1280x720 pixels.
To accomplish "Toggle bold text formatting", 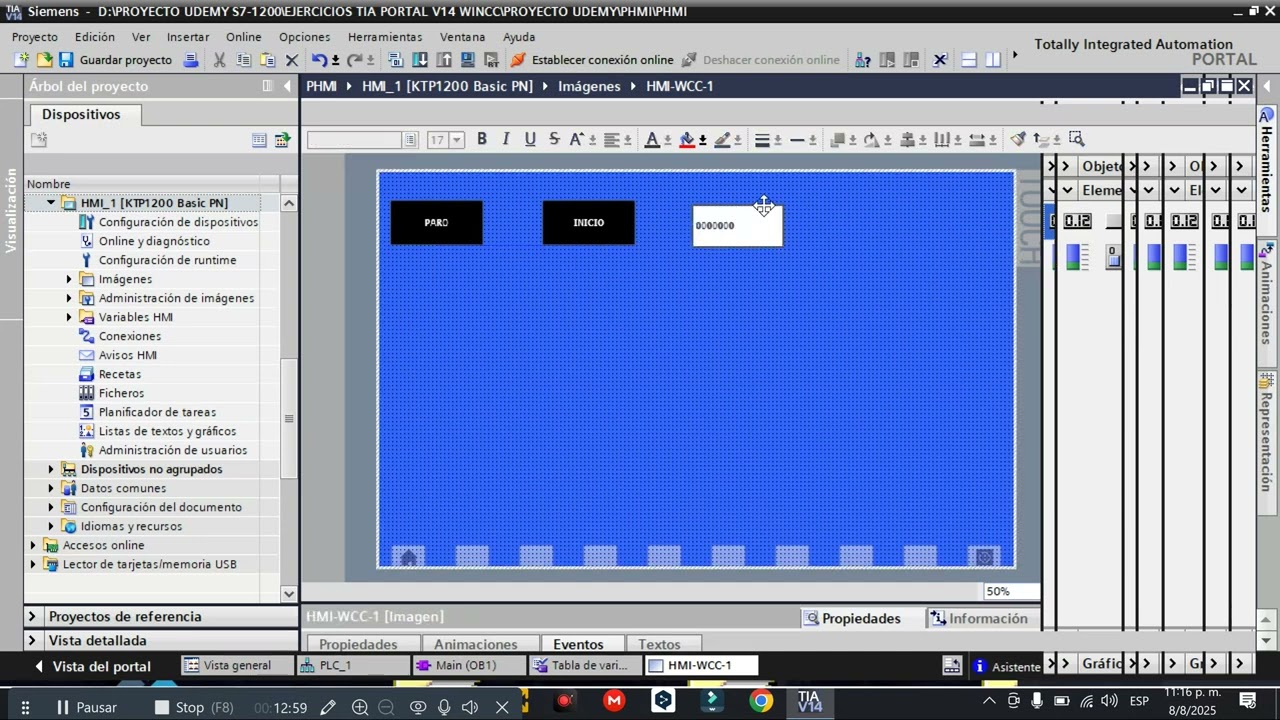I will 482,139.
